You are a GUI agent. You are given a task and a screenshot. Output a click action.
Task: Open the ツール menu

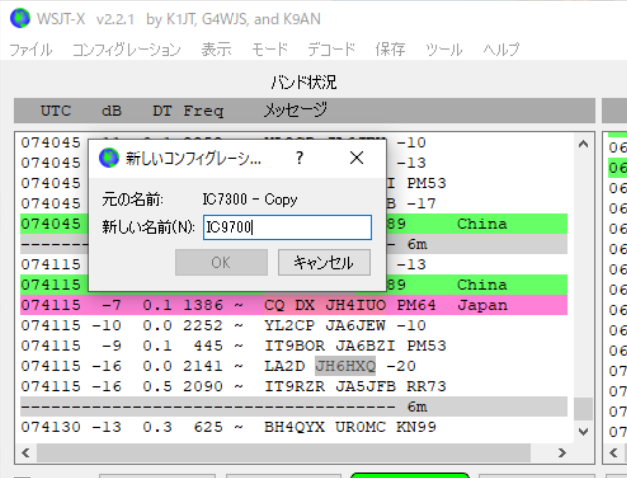click(x=444, y=50)
